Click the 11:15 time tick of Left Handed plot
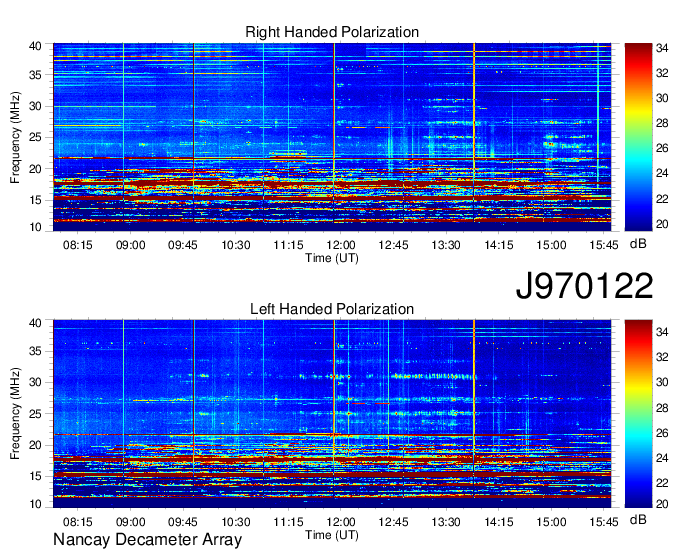Viewport: 680px width, 552px height. coord(288,522)
